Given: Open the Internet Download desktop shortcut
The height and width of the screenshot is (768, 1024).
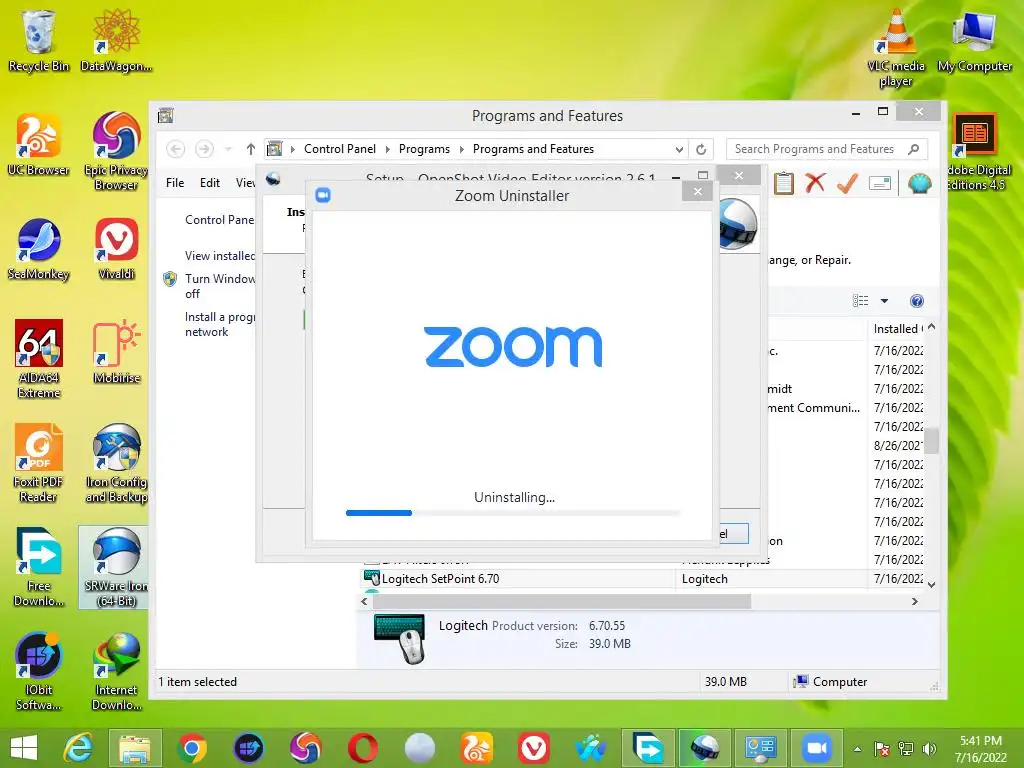Looking at the screenshot, I should click(x=116, y=671).
